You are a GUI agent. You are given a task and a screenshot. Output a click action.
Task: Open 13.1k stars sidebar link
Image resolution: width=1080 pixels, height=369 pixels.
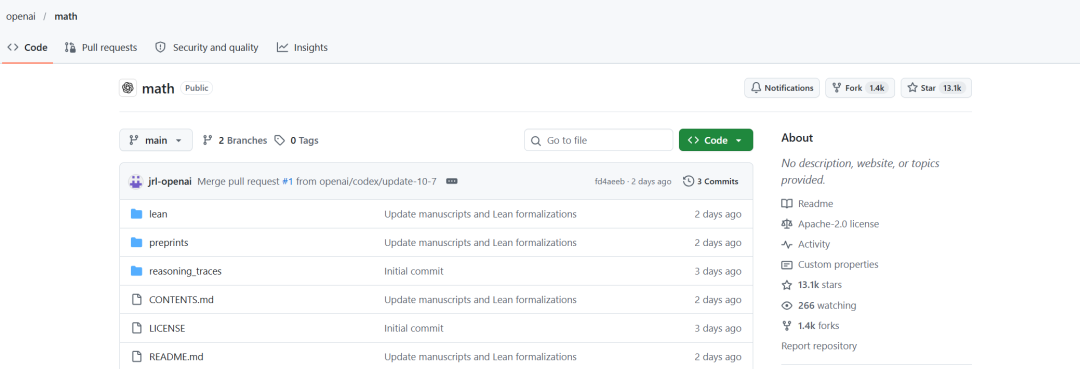pyautogui.click(x=811, y=285)
